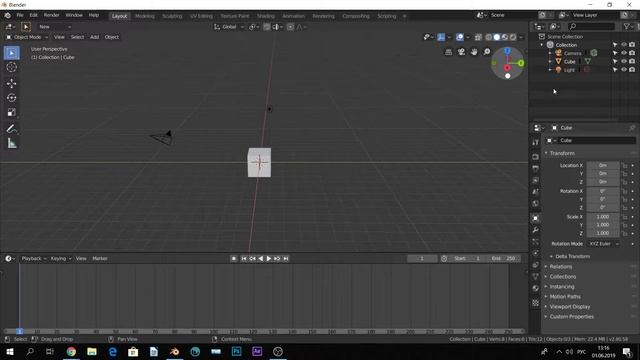640x360 pixels.
Task: Expand the Delta Transform panel
Action: pyautogui.click(x=572, y=256)
